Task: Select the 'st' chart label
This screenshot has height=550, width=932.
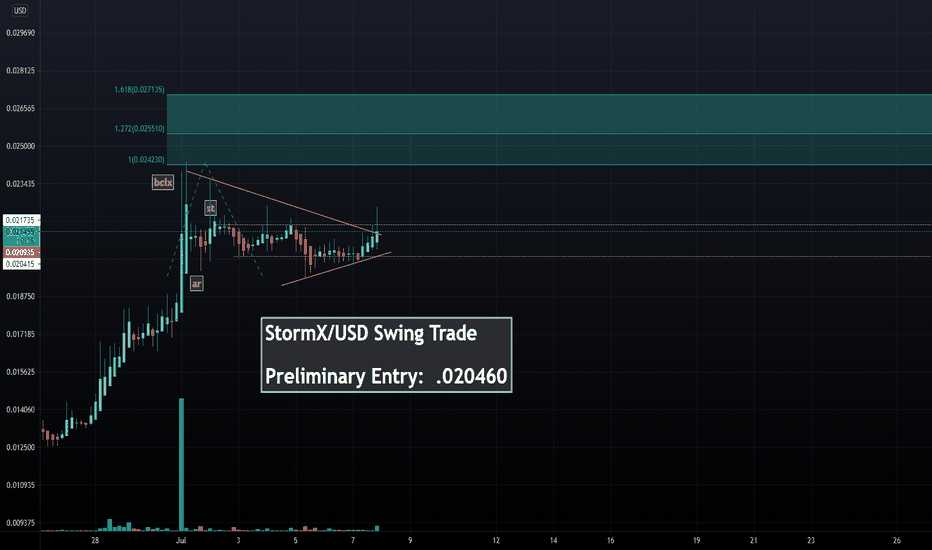Action: coord(210,208)
